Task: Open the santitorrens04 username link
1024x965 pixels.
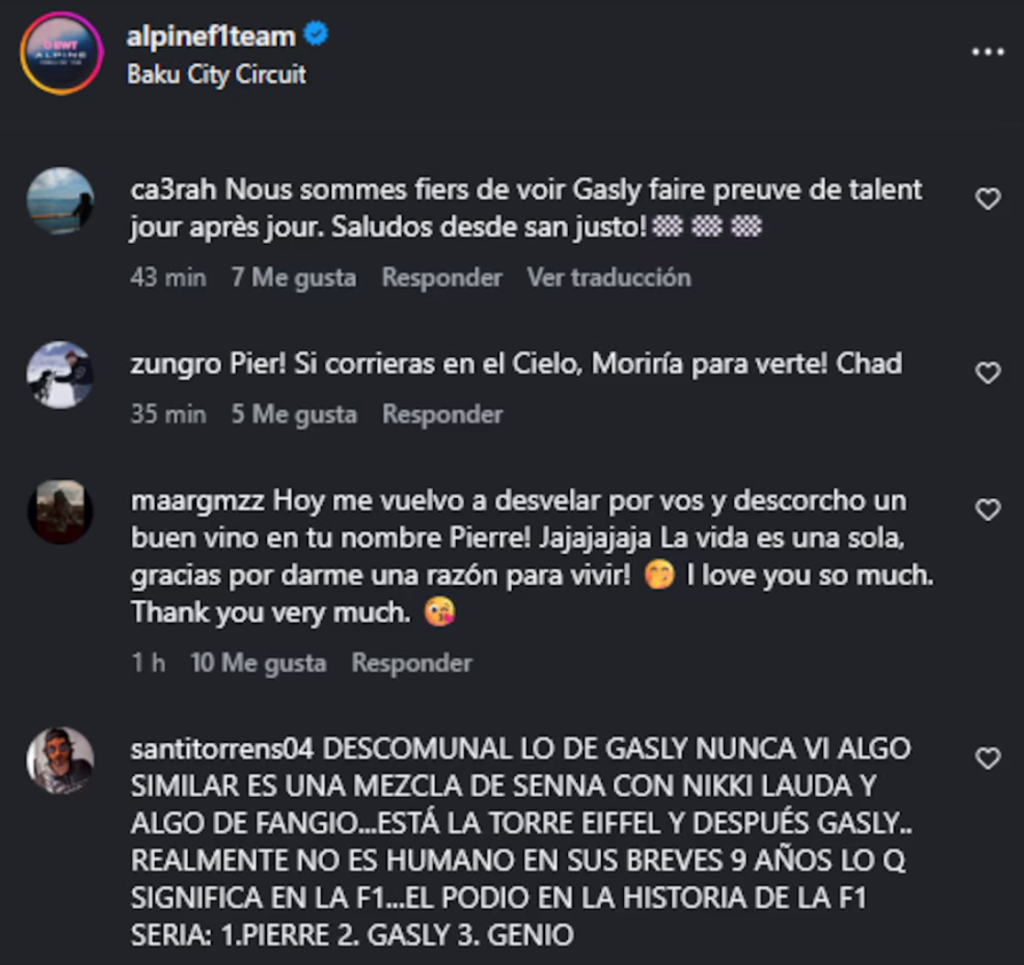Action: [x=222, y=749]
